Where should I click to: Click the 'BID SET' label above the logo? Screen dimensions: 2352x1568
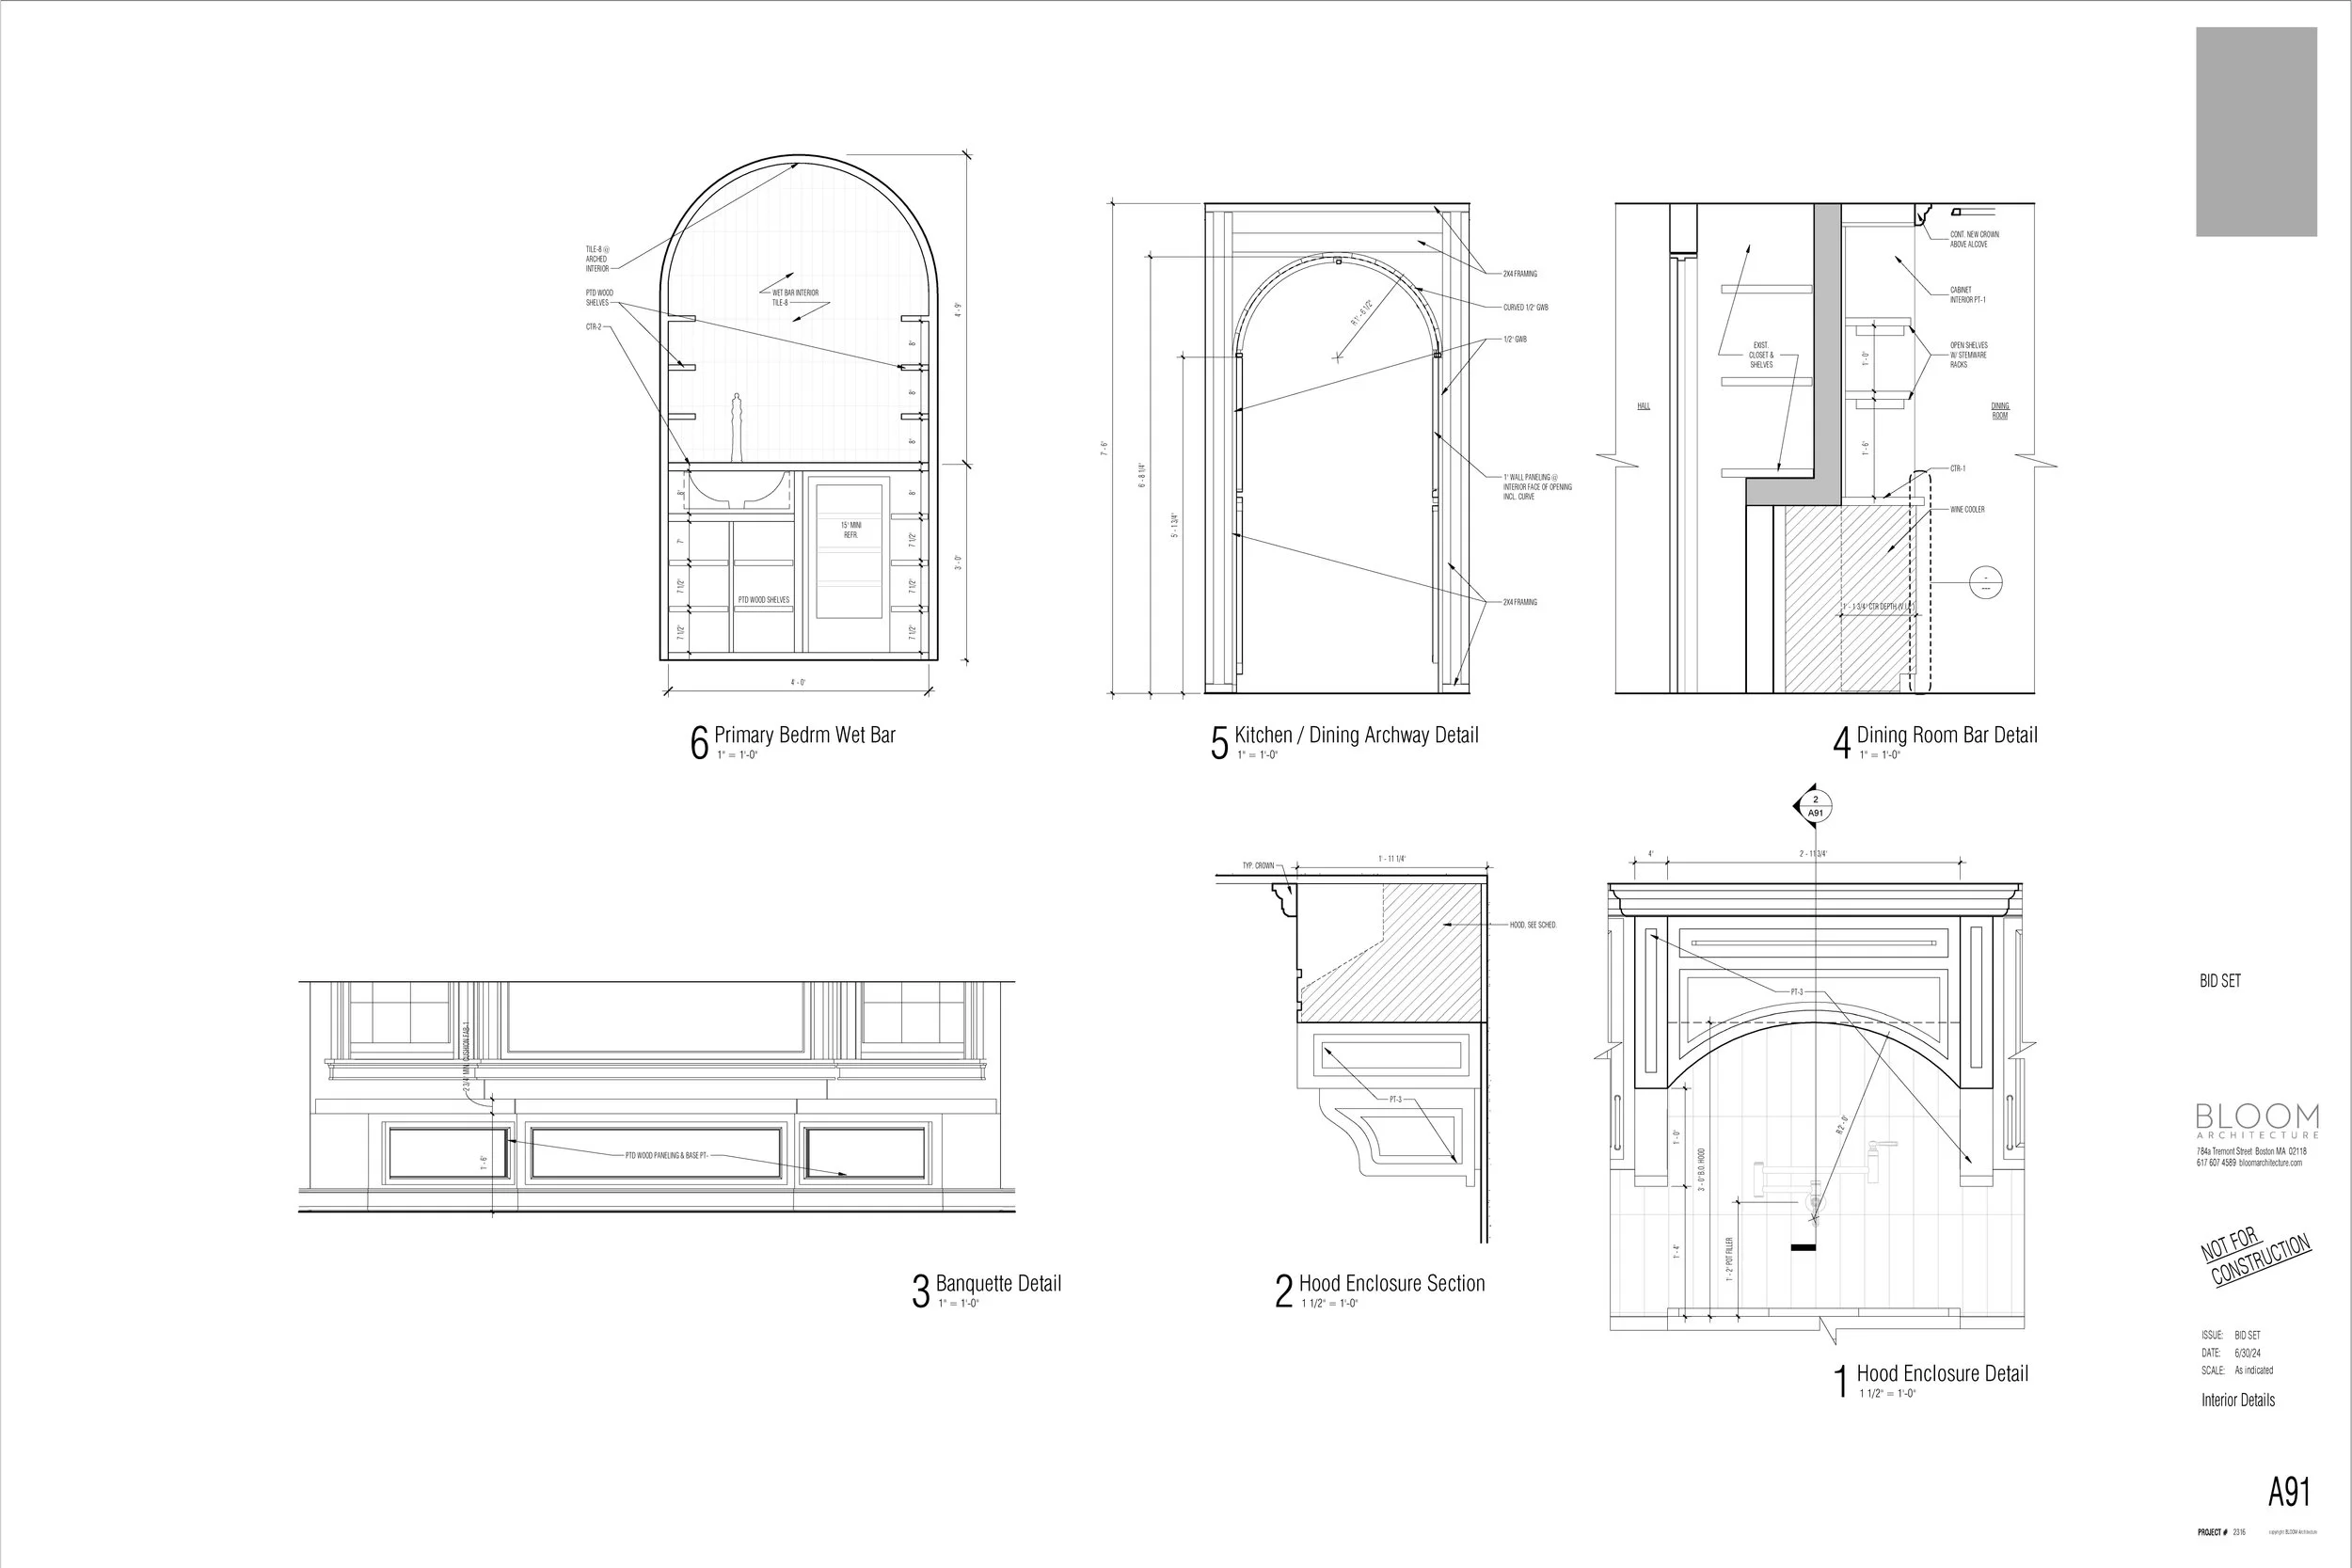pyautogui.click(x=2220, y=981)
